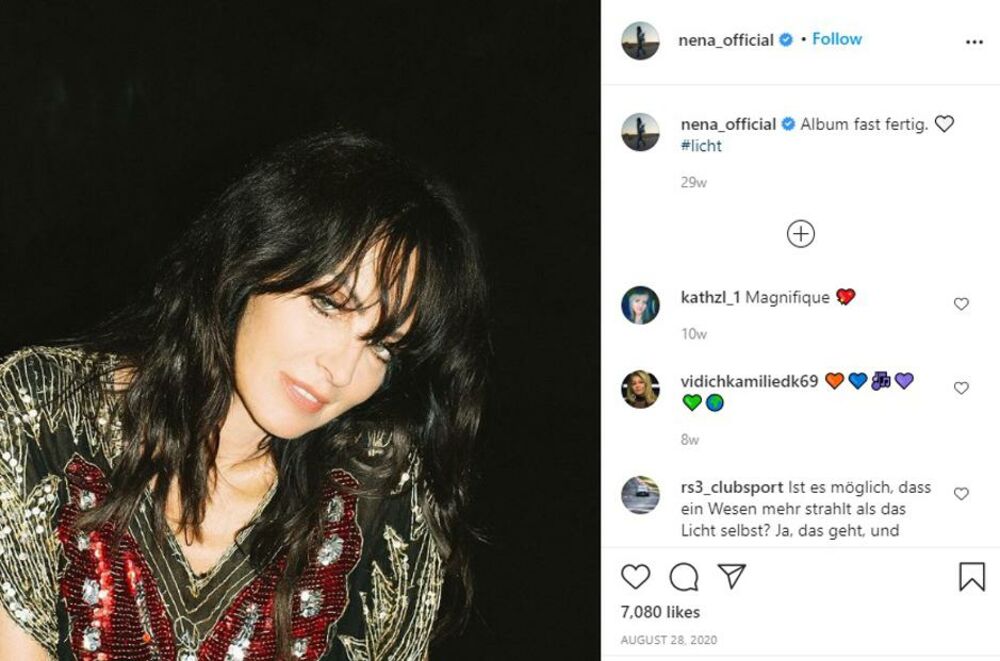Open the three-dot more options menu
This screenshot has width=1000, height=661.
click(x=974, y=42)
